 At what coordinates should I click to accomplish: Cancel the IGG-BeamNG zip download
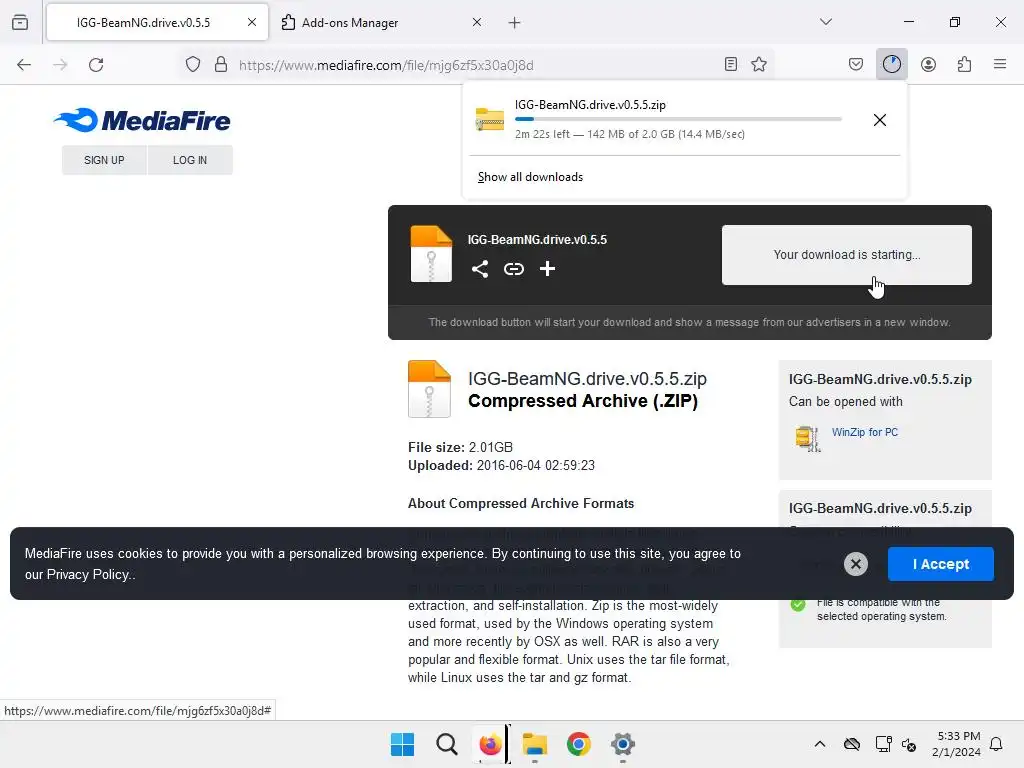pos(880,120)
